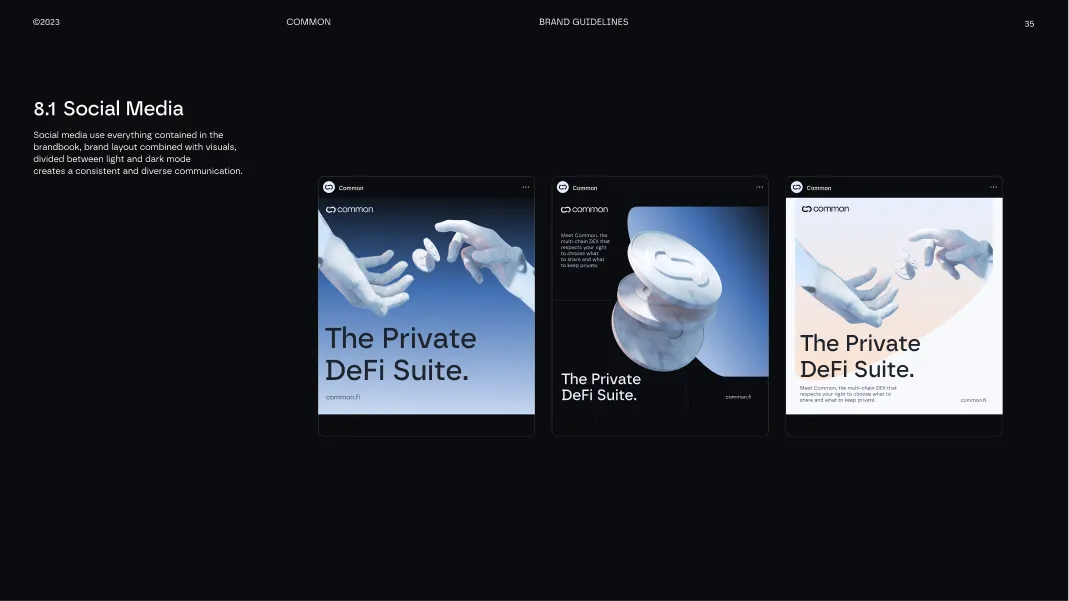Select the Common wordmark logo on the first post

pos(352,209)
